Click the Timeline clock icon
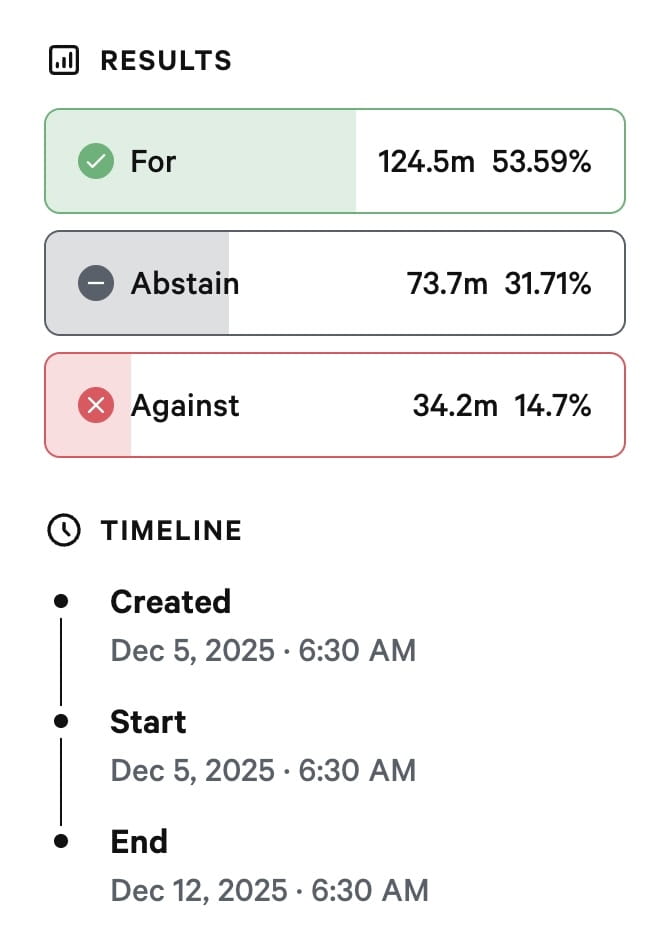The width and height of the screenshot is (662, 928). pyautogui.click(x=64, y=530)
